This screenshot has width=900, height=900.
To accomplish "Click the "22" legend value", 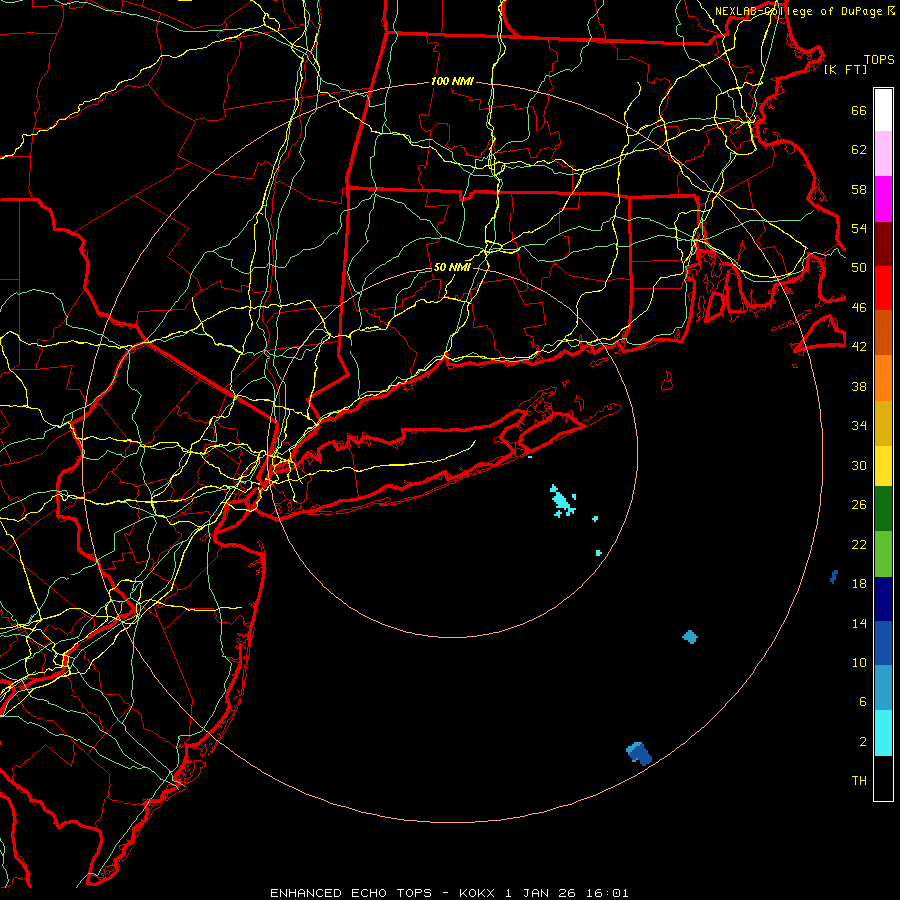I will 859,545.
